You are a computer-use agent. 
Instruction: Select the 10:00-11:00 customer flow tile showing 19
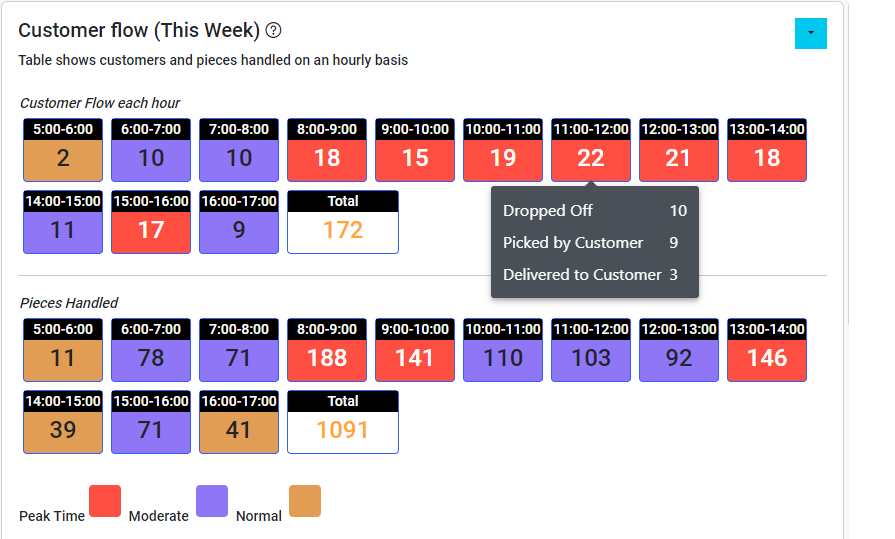(503, 151)
